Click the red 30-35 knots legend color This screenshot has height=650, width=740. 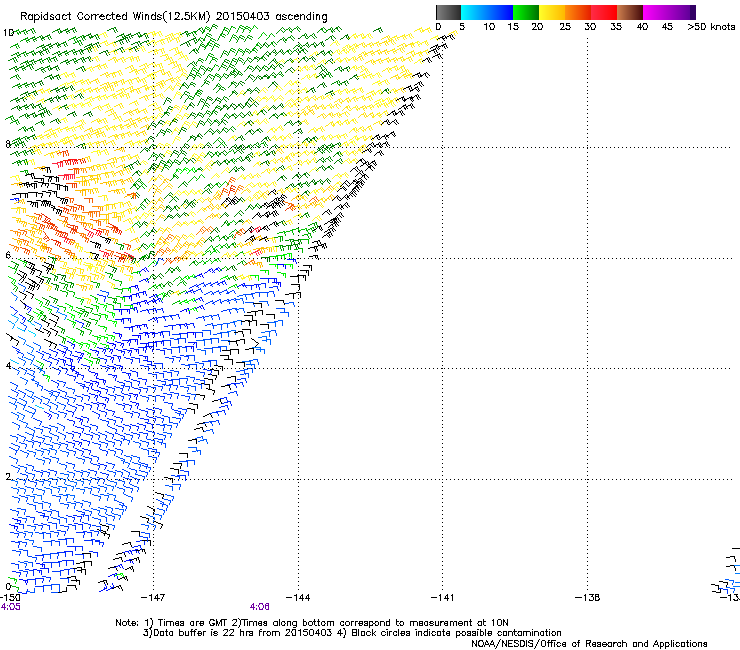604,12
